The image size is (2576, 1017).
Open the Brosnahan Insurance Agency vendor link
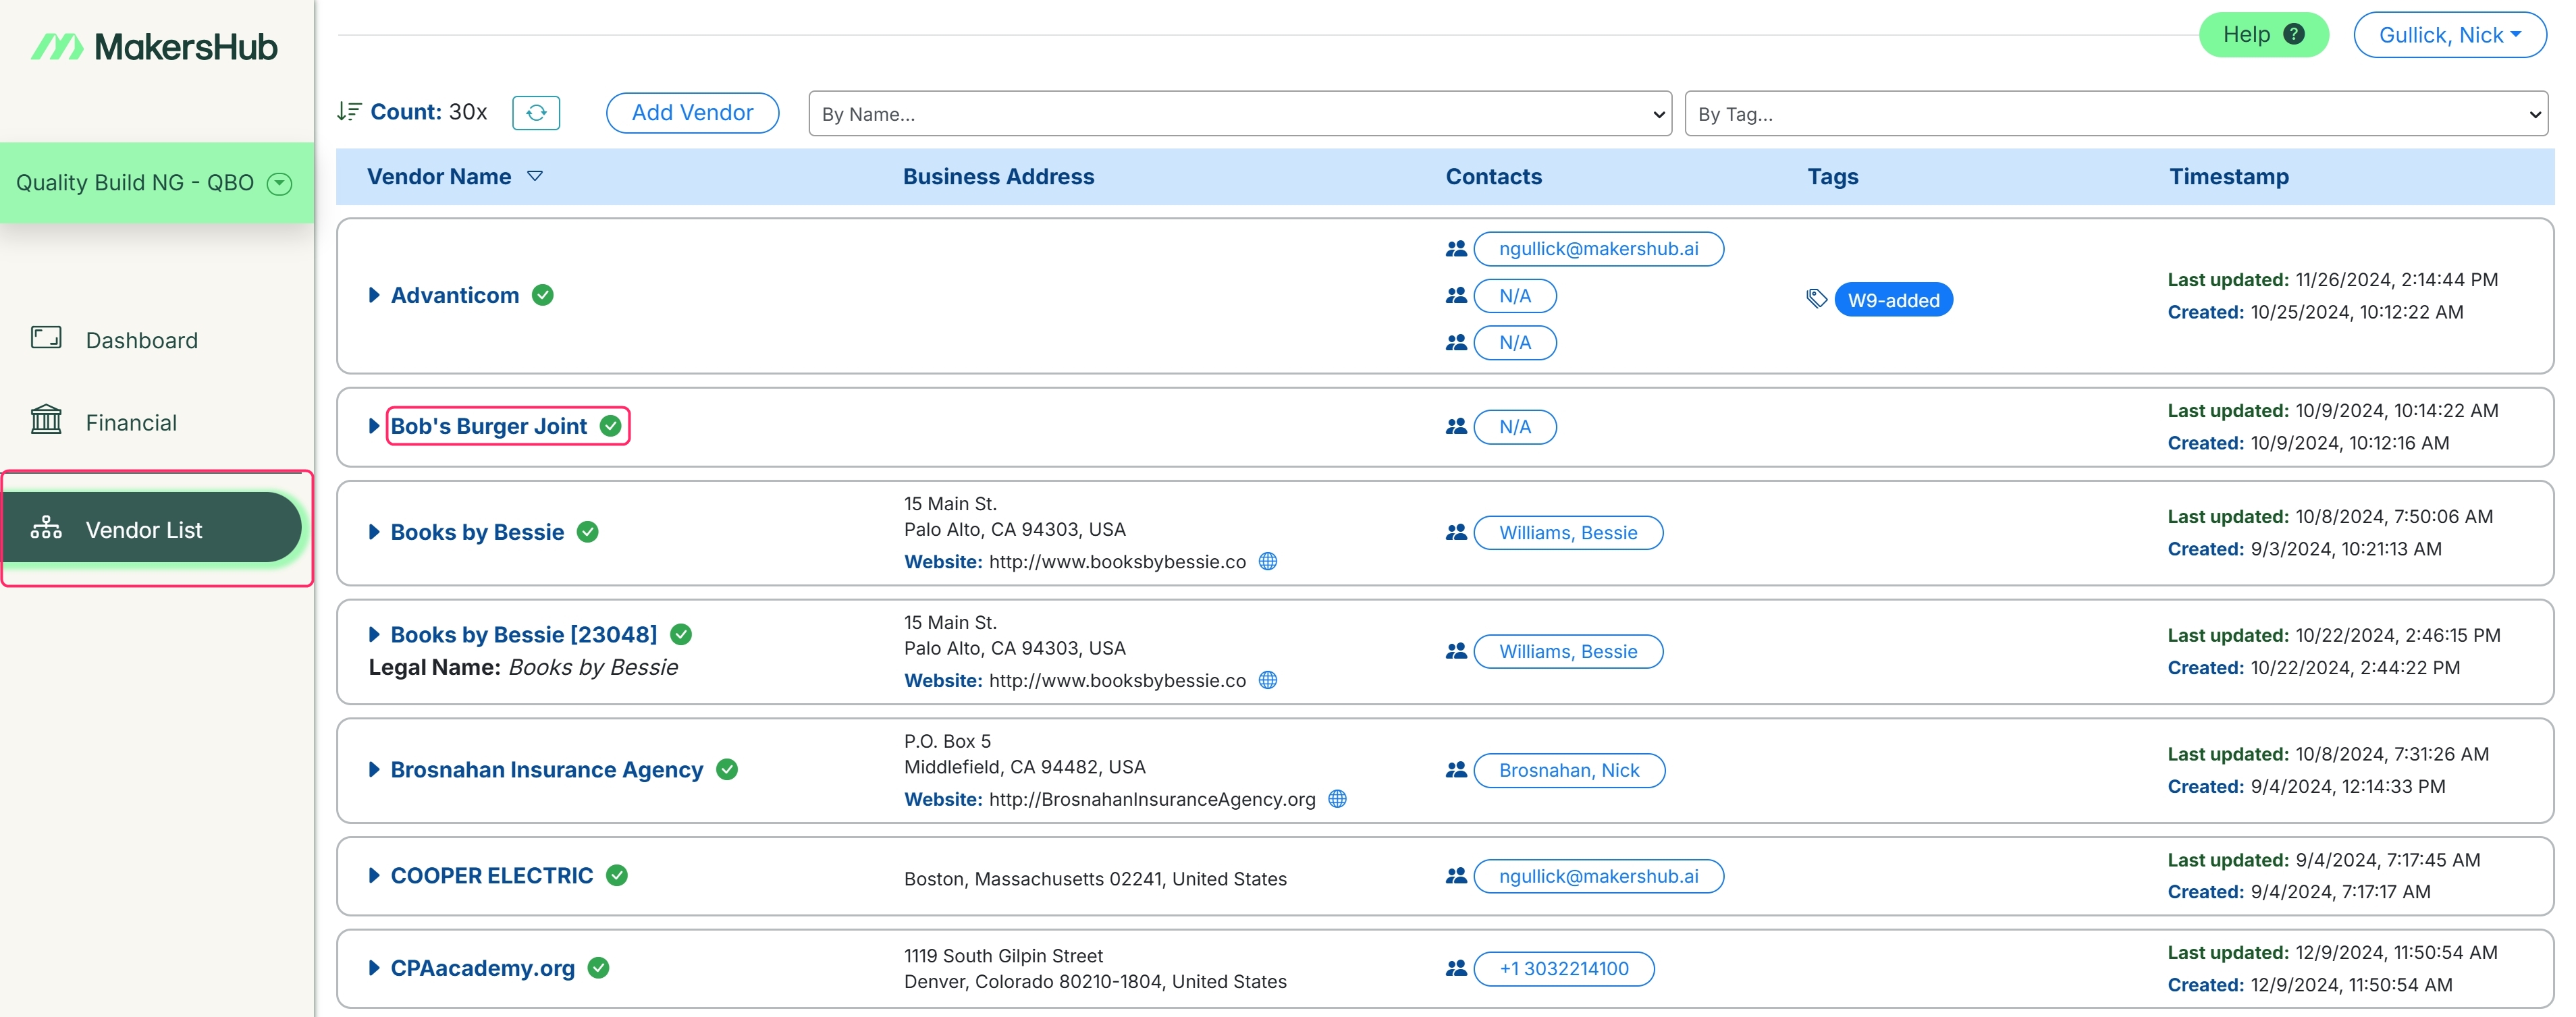coord(547,769)
